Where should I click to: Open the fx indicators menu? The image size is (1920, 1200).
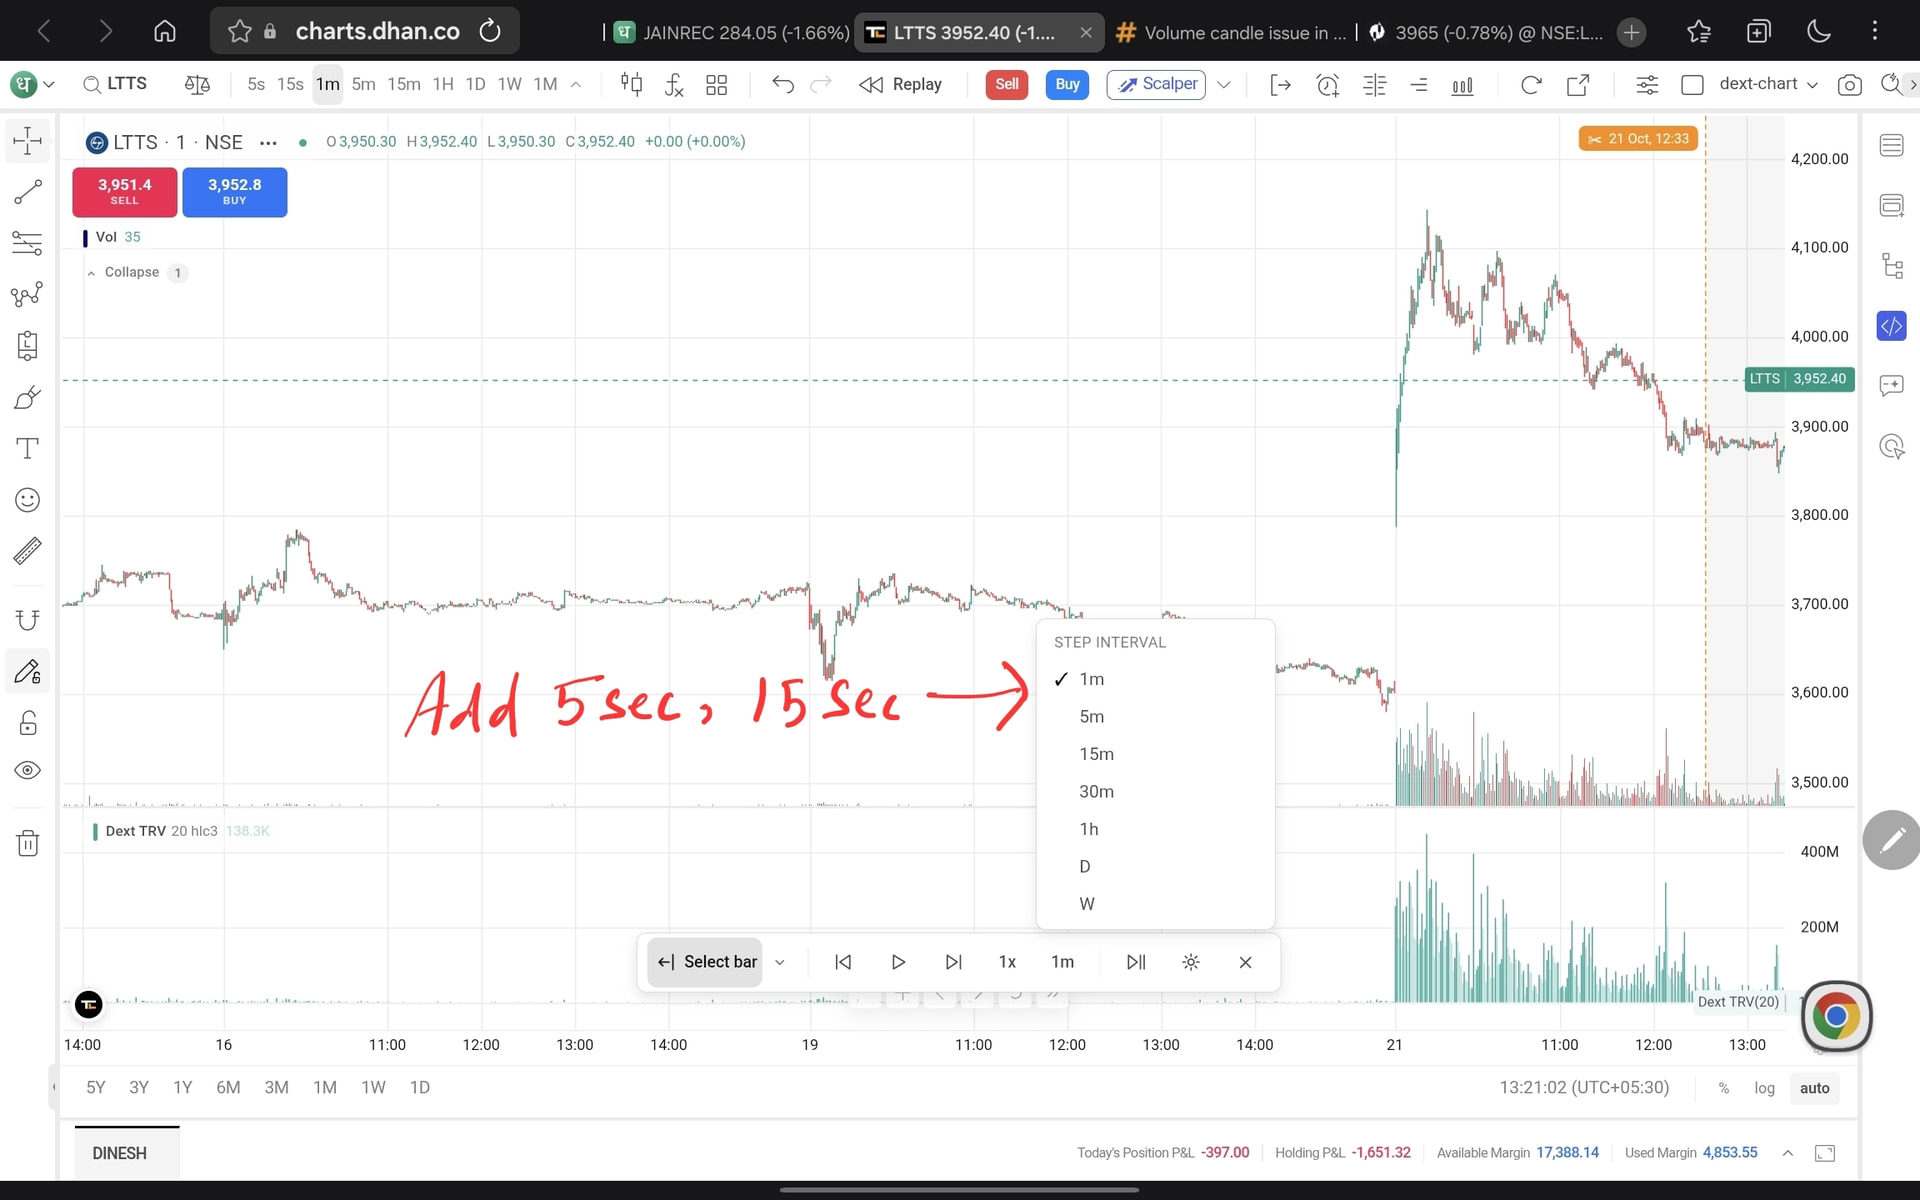(x=674, y=85)
